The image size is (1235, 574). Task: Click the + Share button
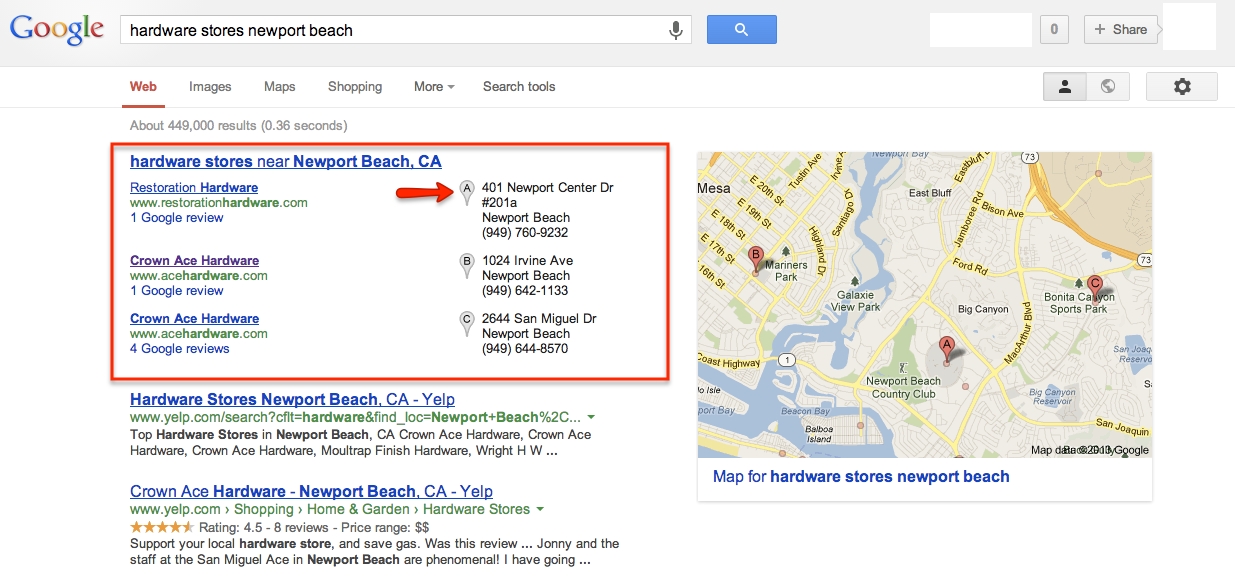(1120, 29)
